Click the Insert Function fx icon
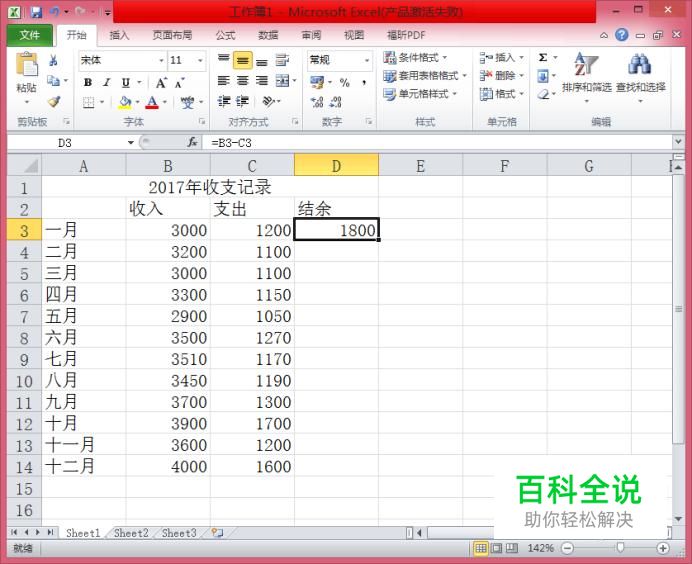The height and width of the screenshot is (564, 692). pos(192,143)
